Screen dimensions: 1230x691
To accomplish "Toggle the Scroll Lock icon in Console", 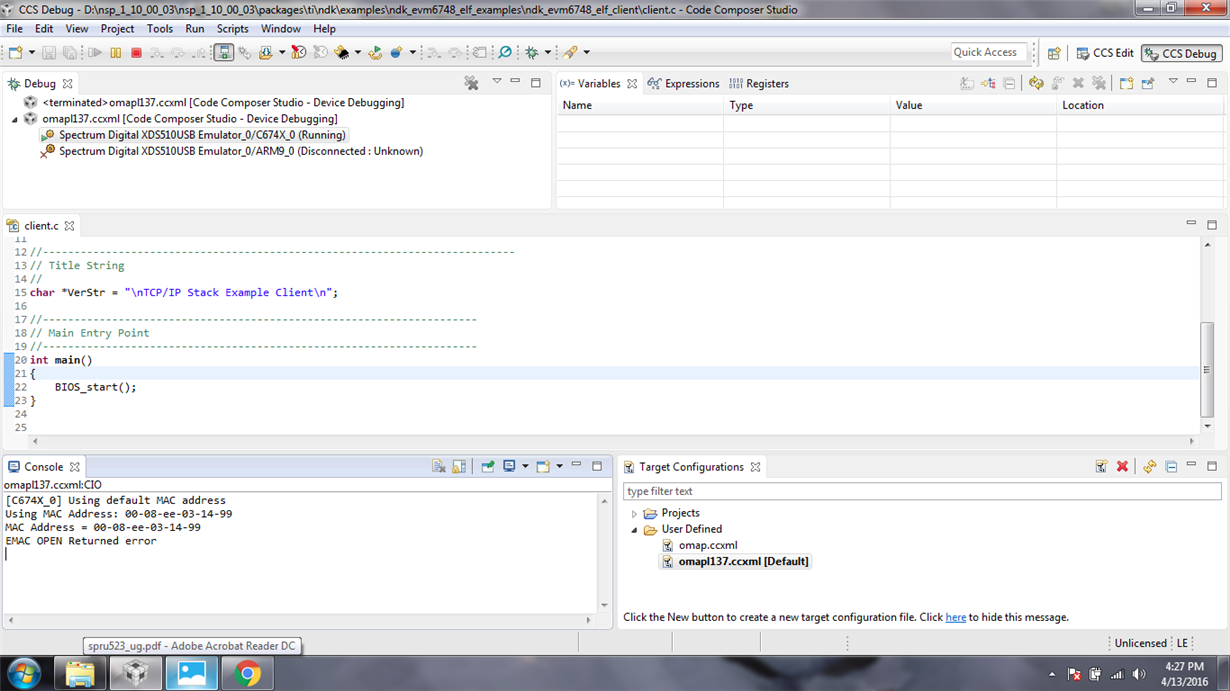I will click(459, 466).
